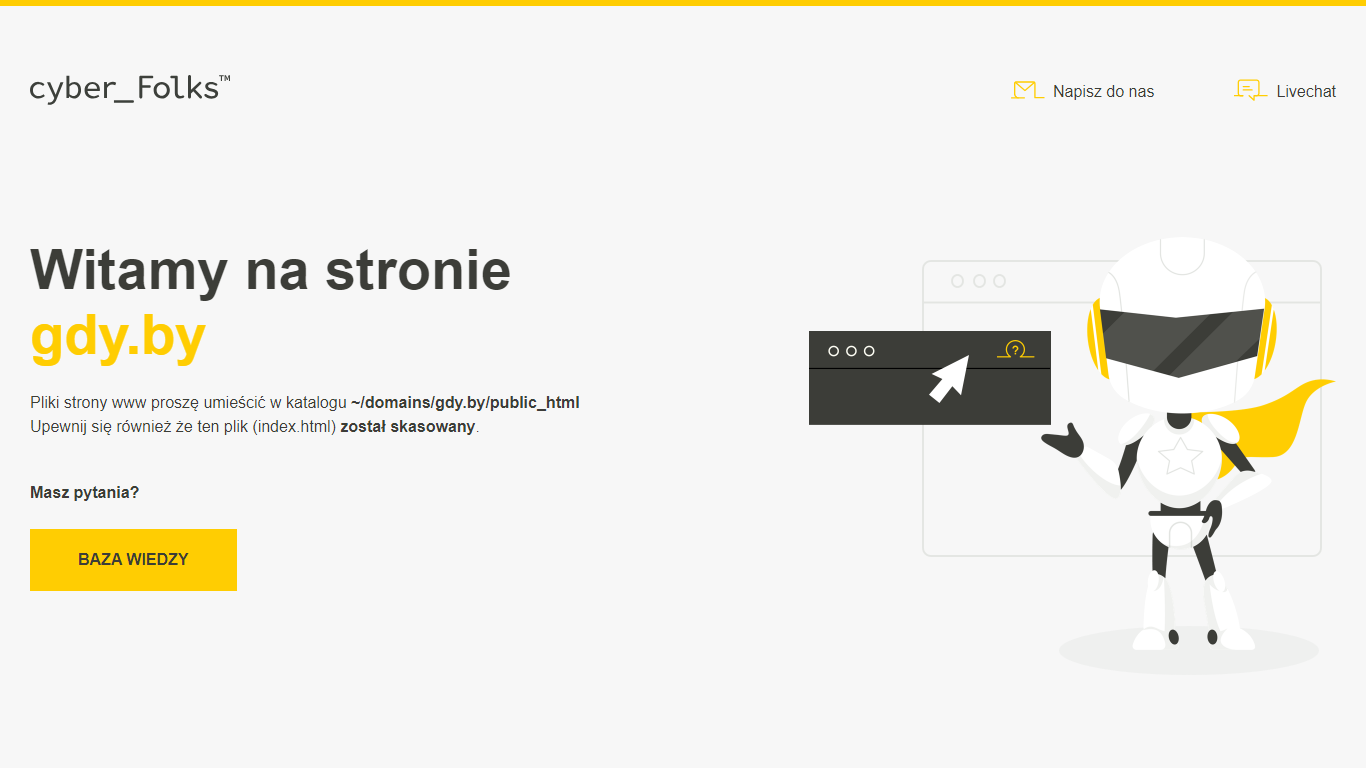Click the BAZA WIEDZY button
Image resolution: width=1366 pixels, height=768 pixels.
[133, 560]
